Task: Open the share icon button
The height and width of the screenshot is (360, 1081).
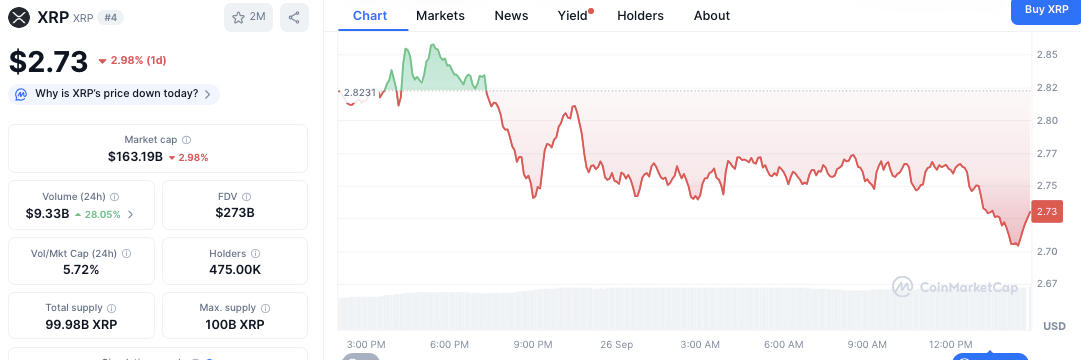Action: [294, 18]
